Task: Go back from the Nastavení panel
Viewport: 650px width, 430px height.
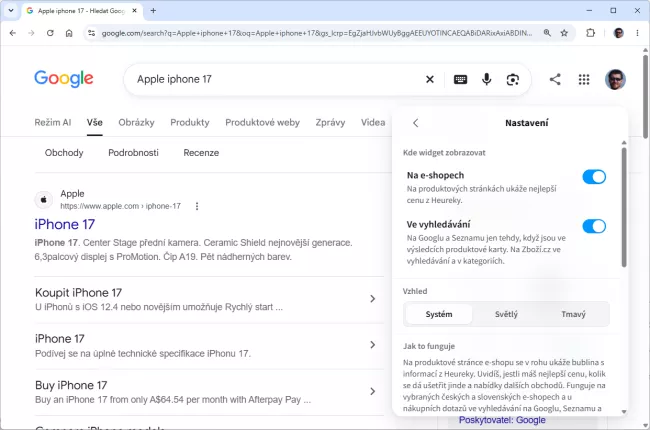Action: point(416,123)
